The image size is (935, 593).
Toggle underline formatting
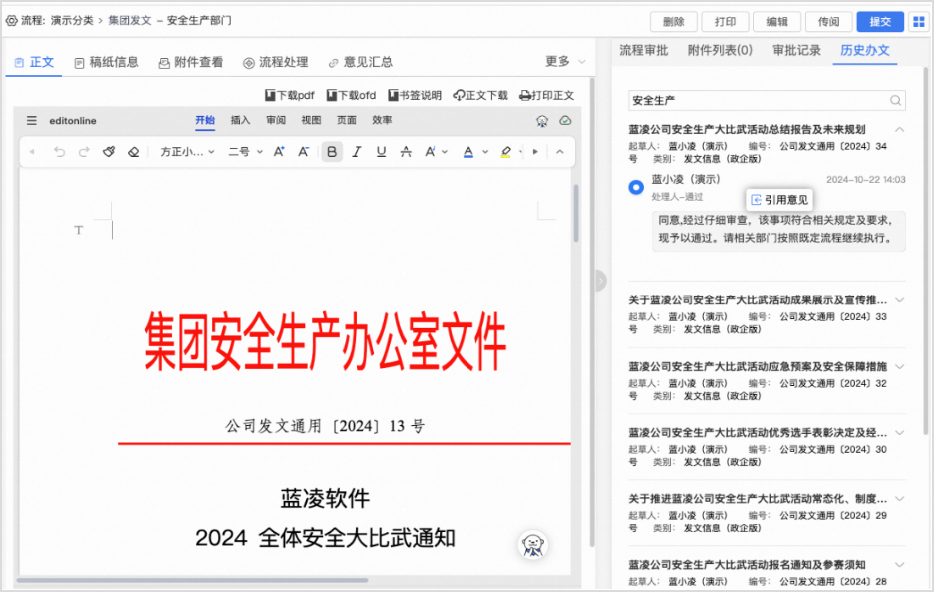tap(381, 152)
